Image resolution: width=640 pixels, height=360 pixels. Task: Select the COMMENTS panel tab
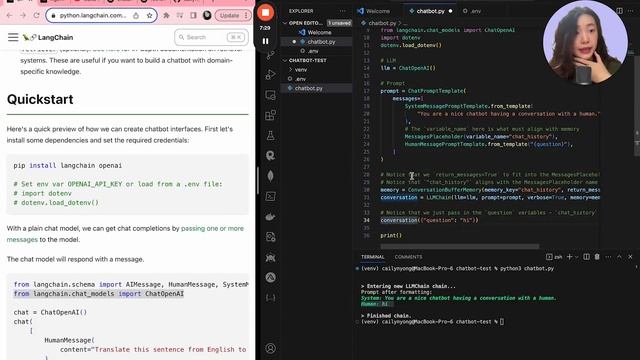pyautogui.click(x=408, y=257)
